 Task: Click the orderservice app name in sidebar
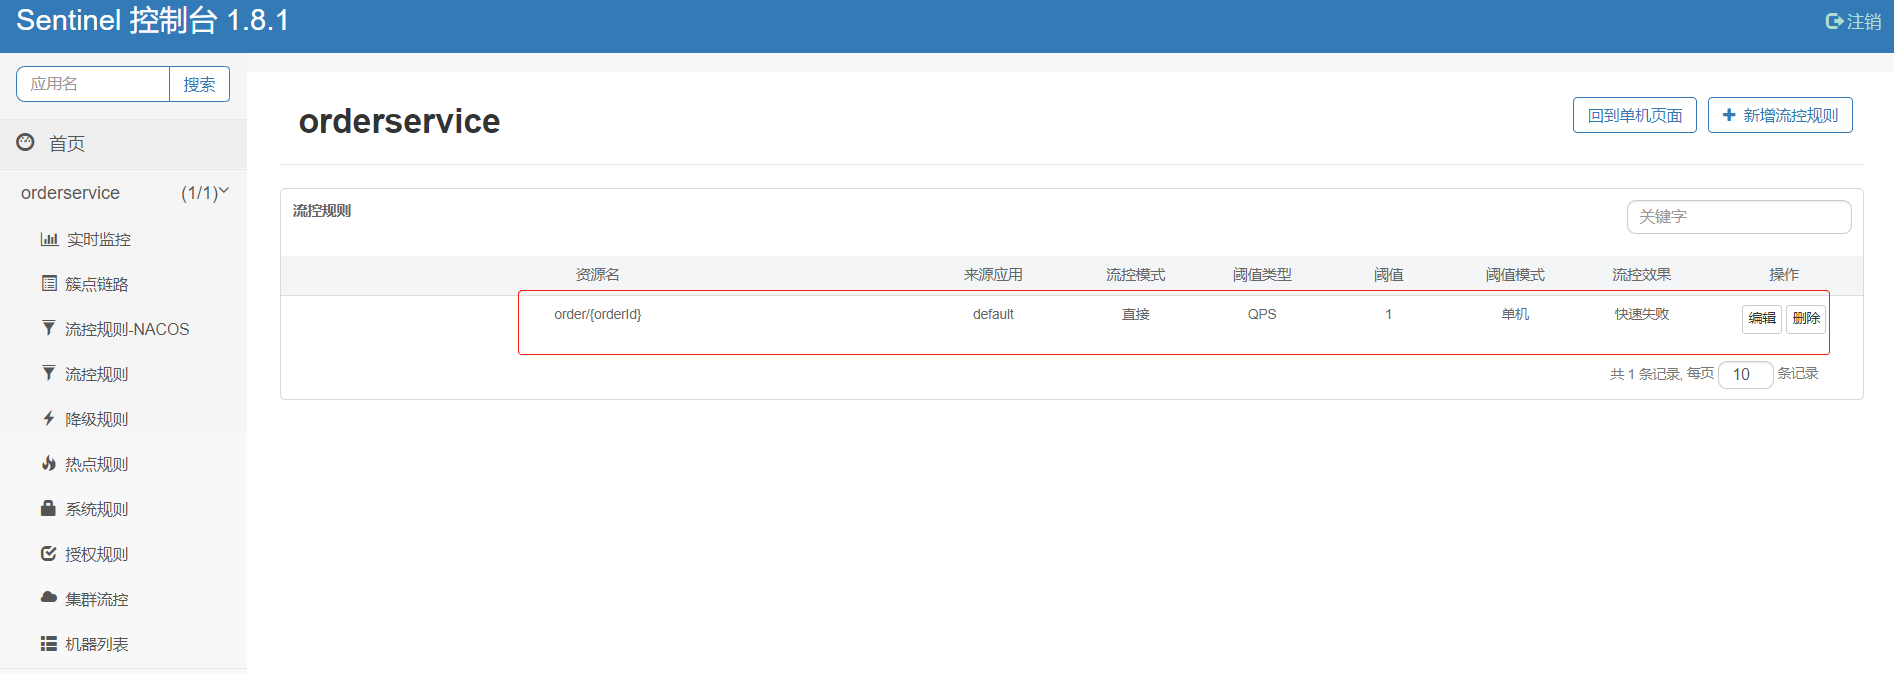coord(70,193)
